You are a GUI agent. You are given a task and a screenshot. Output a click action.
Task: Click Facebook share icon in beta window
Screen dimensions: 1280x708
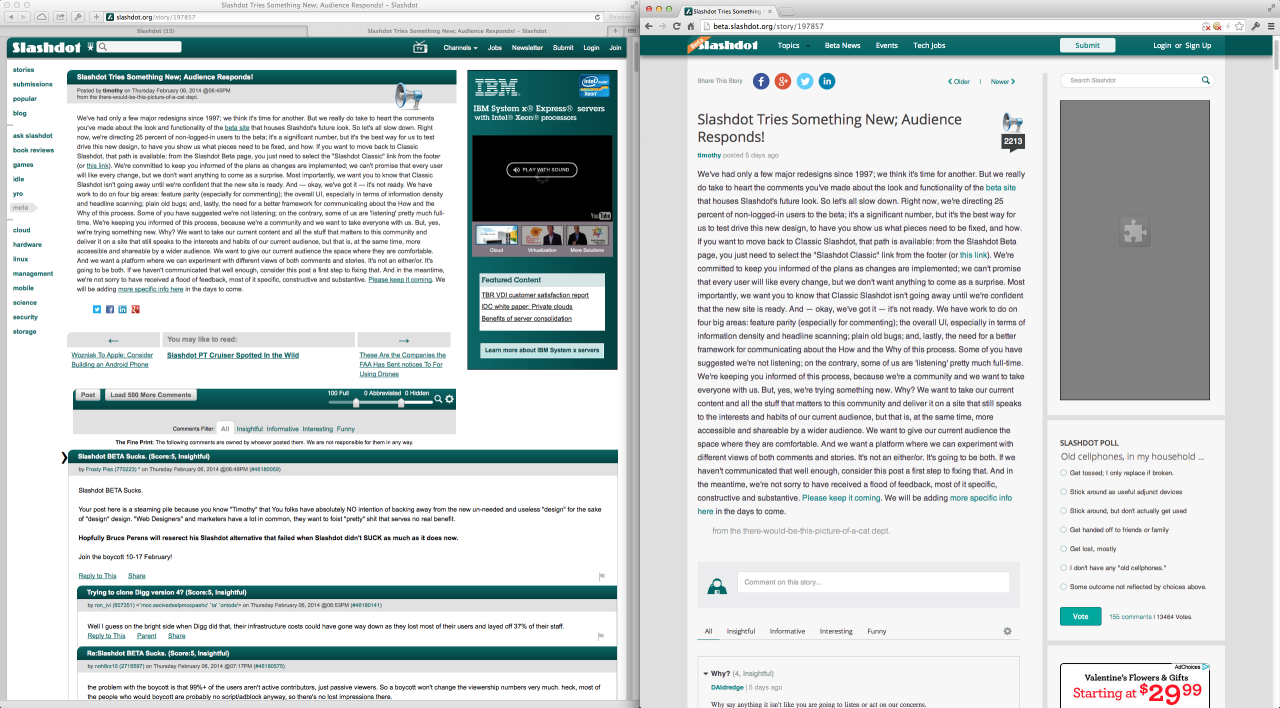click(761, 81)
